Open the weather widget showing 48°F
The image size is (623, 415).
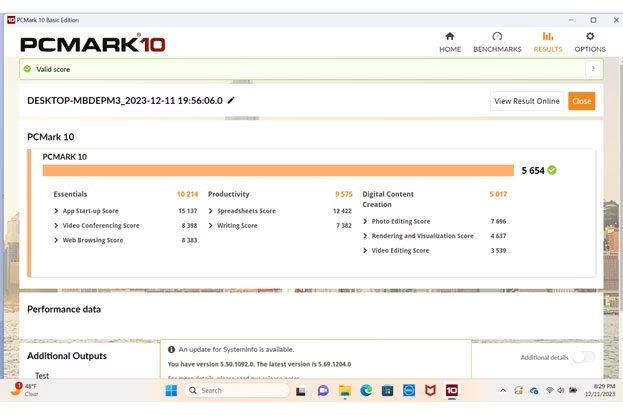point(25,390)
